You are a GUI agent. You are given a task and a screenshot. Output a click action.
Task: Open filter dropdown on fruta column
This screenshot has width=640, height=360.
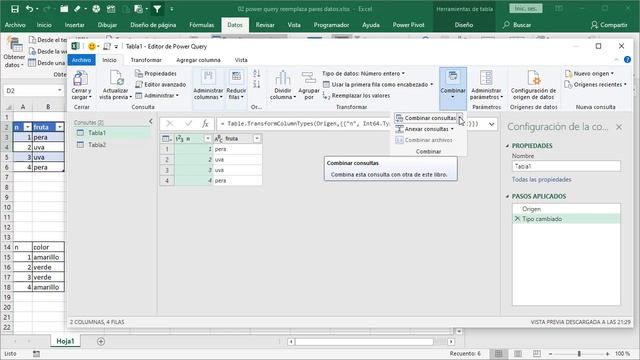(x=257, y=139)
